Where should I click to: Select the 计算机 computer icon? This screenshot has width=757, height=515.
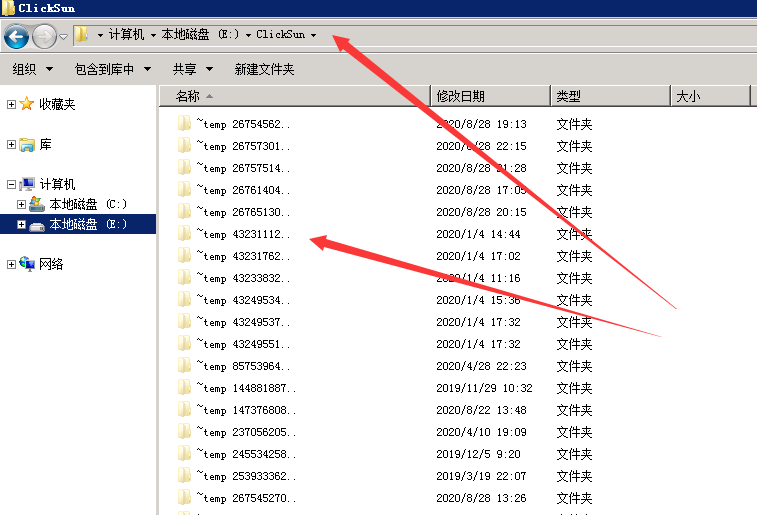(28, 184)
